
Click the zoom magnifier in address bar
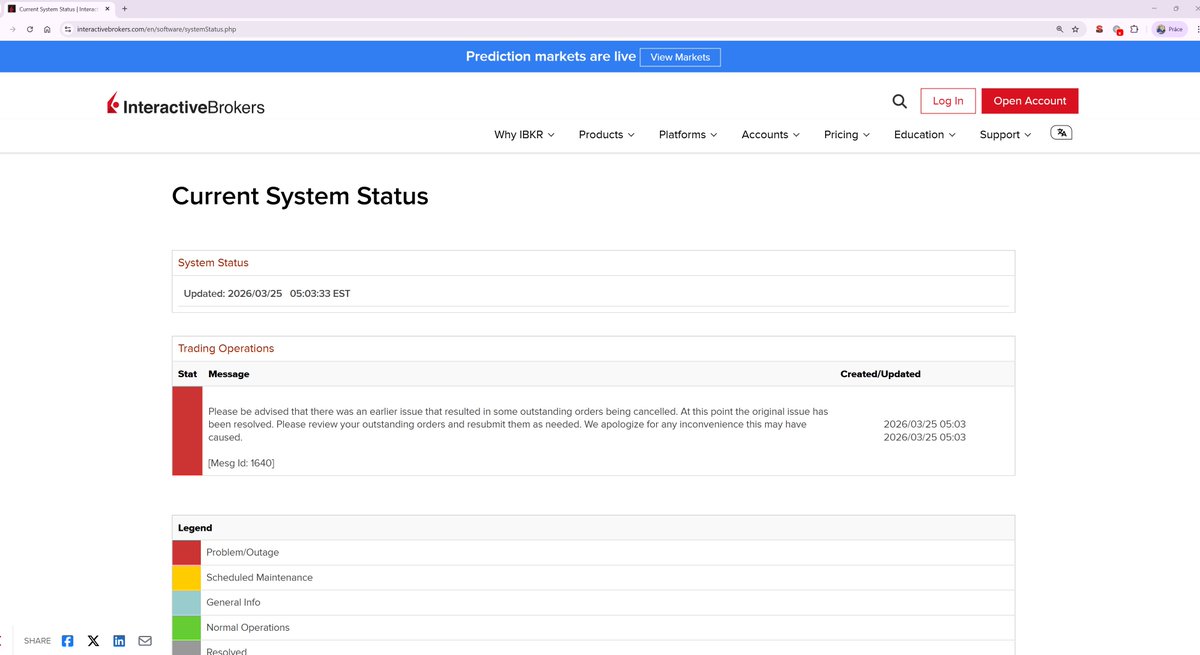click(x=1059, y=29)
